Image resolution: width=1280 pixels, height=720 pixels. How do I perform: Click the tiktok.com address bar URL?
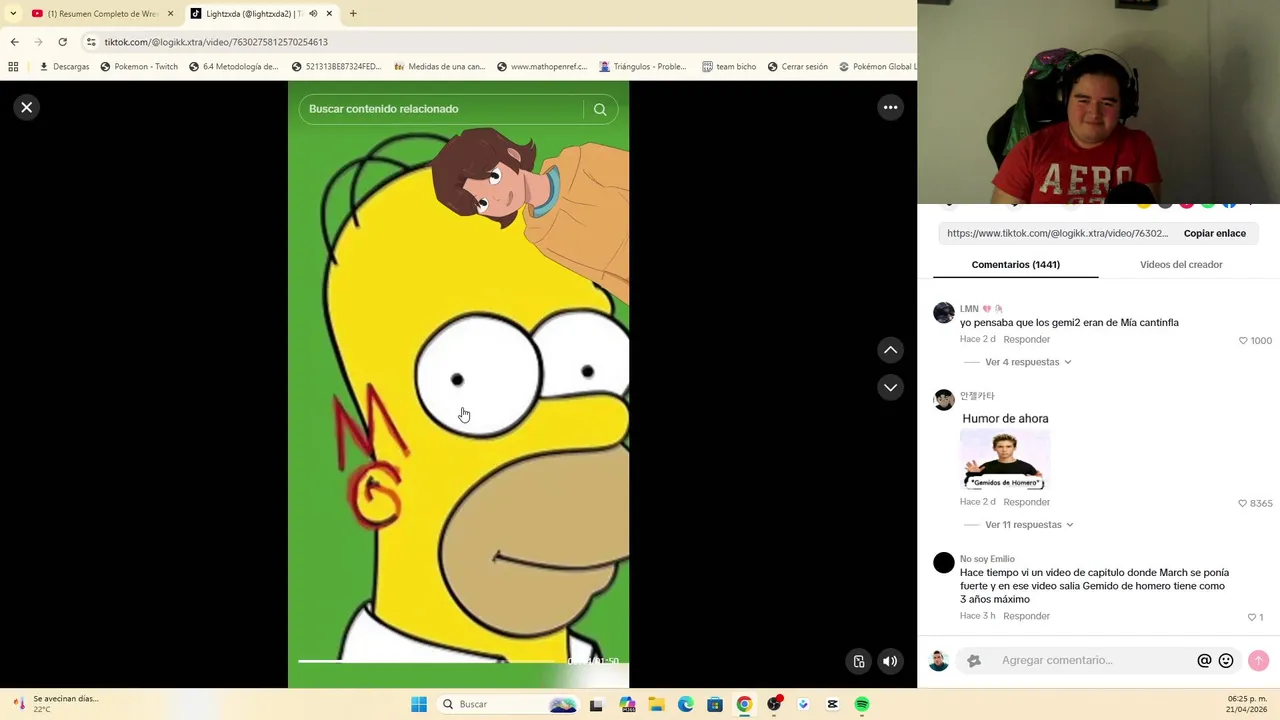coord(216,42)
